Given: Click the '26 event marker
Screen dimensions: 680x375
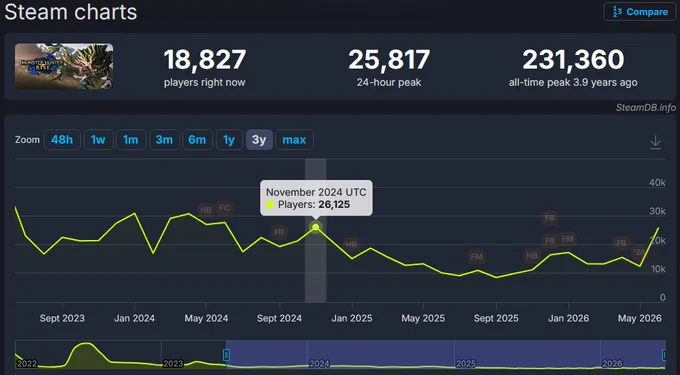Looking at the screenshot, I should (638, 252).
